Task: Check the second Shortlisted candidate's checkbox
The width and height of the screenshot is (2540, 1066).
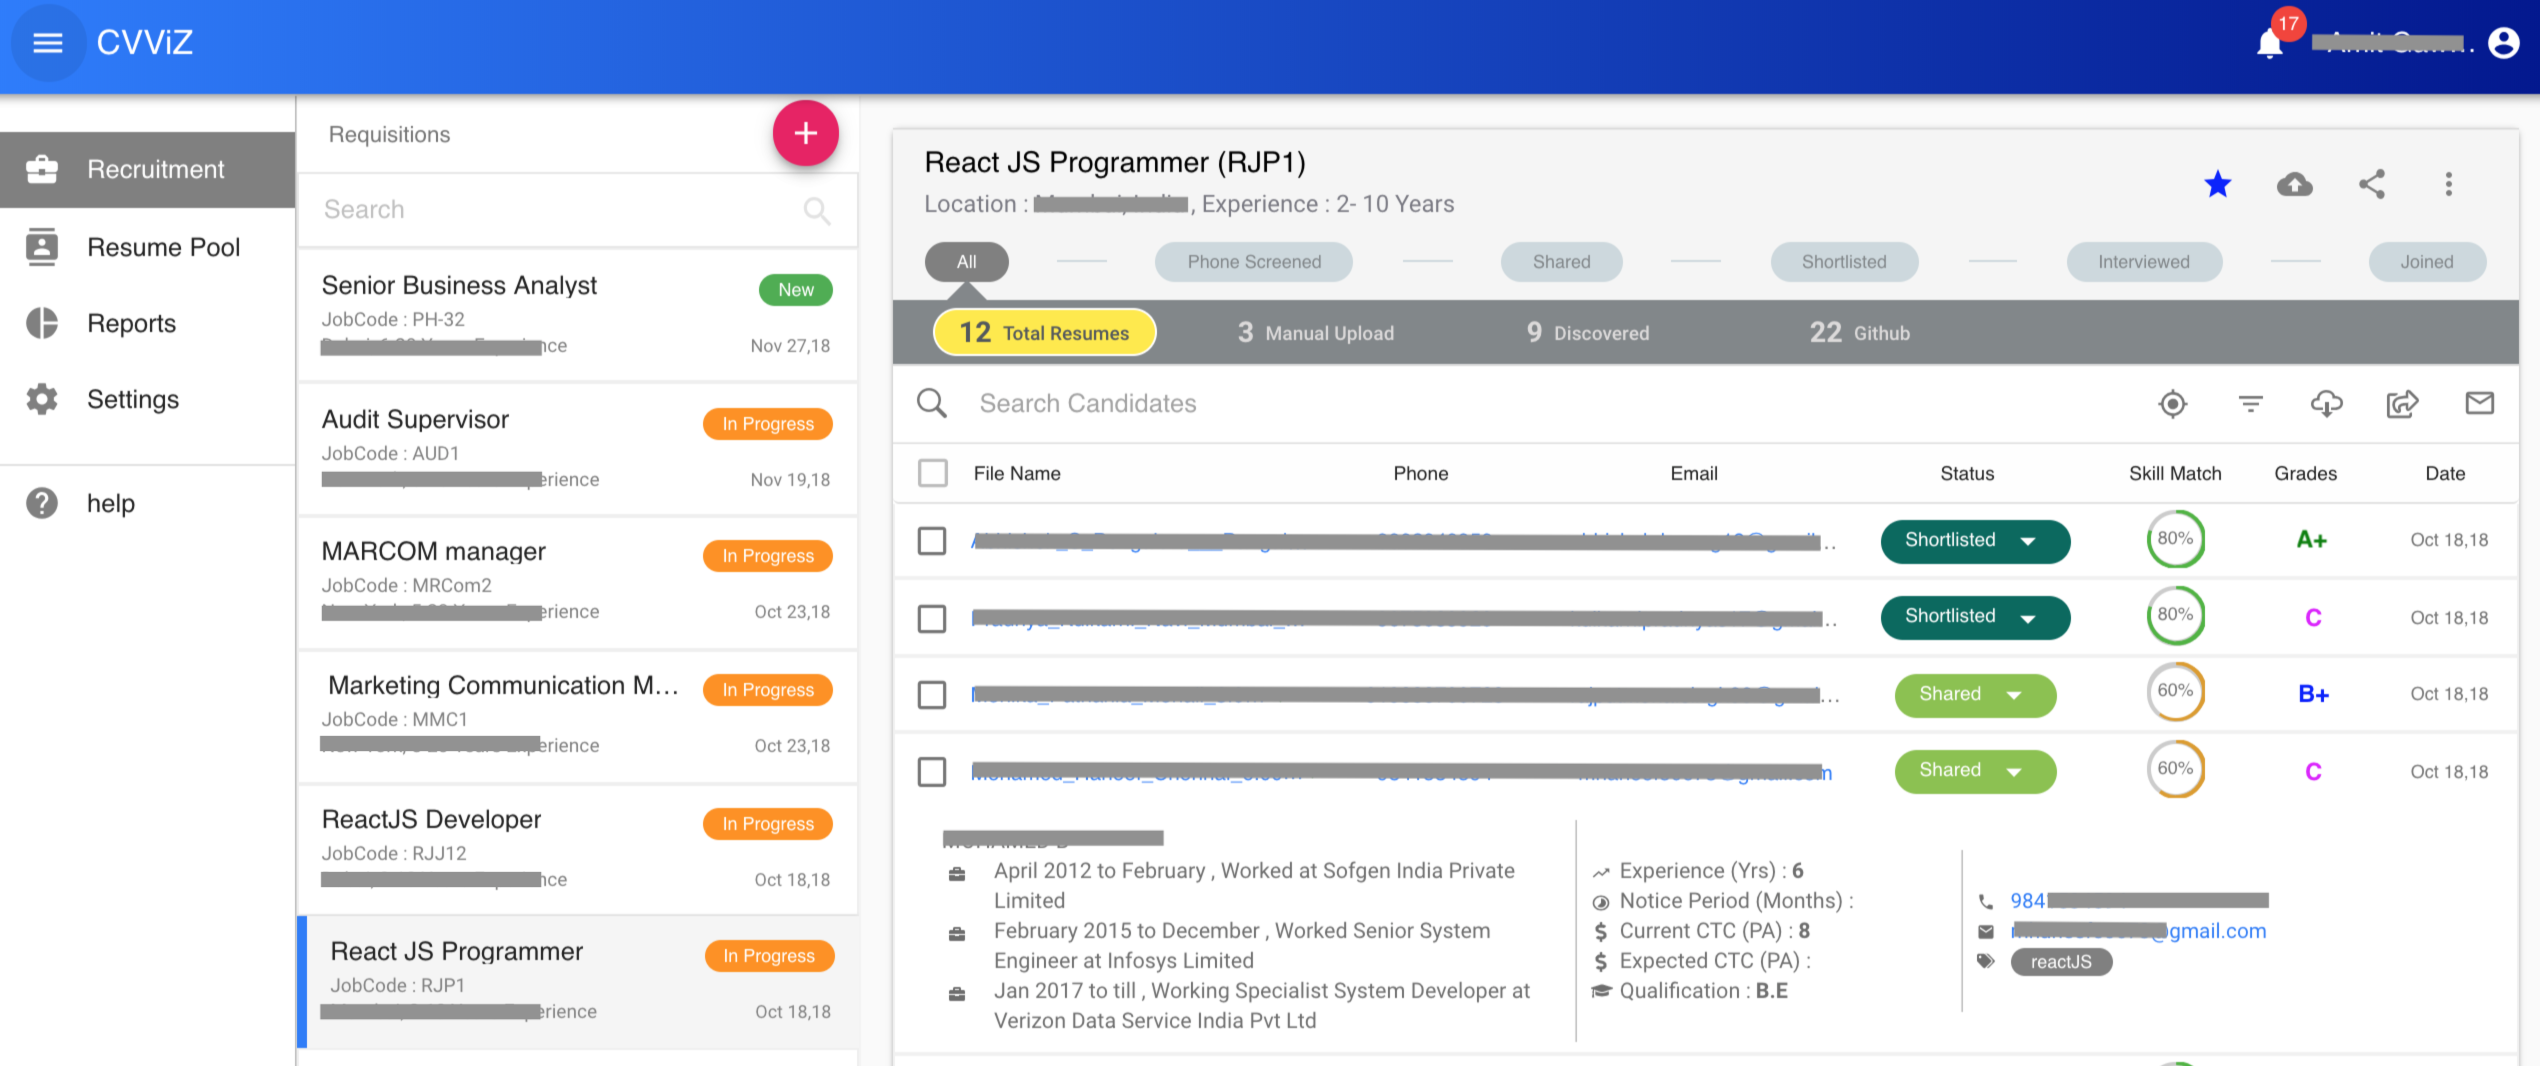Action: (x=932, y=618)
